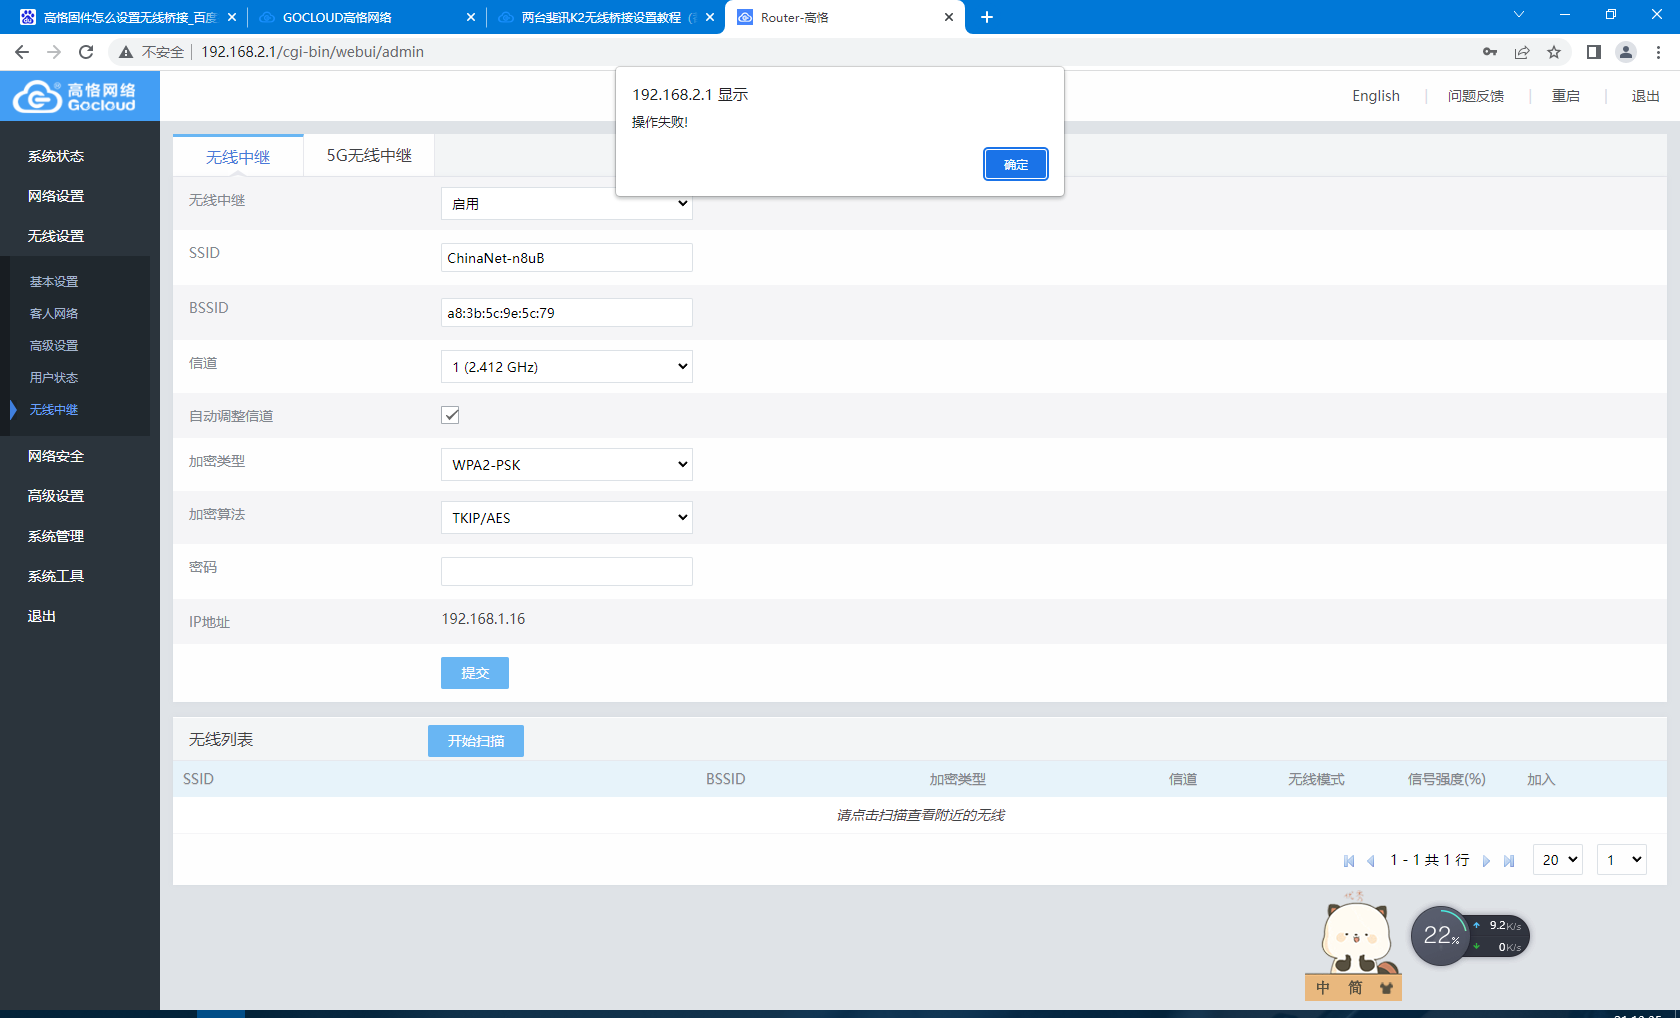The height and width of the screenshot is (1018, 1680).
Task: Click the bookmark star icon
Action: tap(1554, 52)
